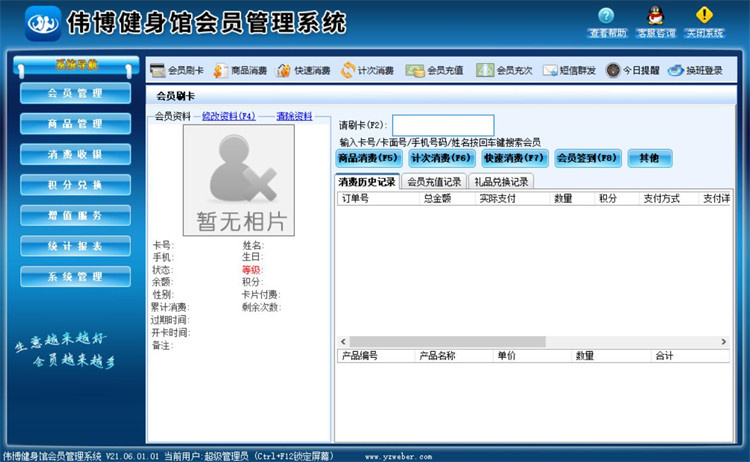This screenshot has width=750, height=462.
Task: Click the 产品编号 column header
Action: [376, 356]
